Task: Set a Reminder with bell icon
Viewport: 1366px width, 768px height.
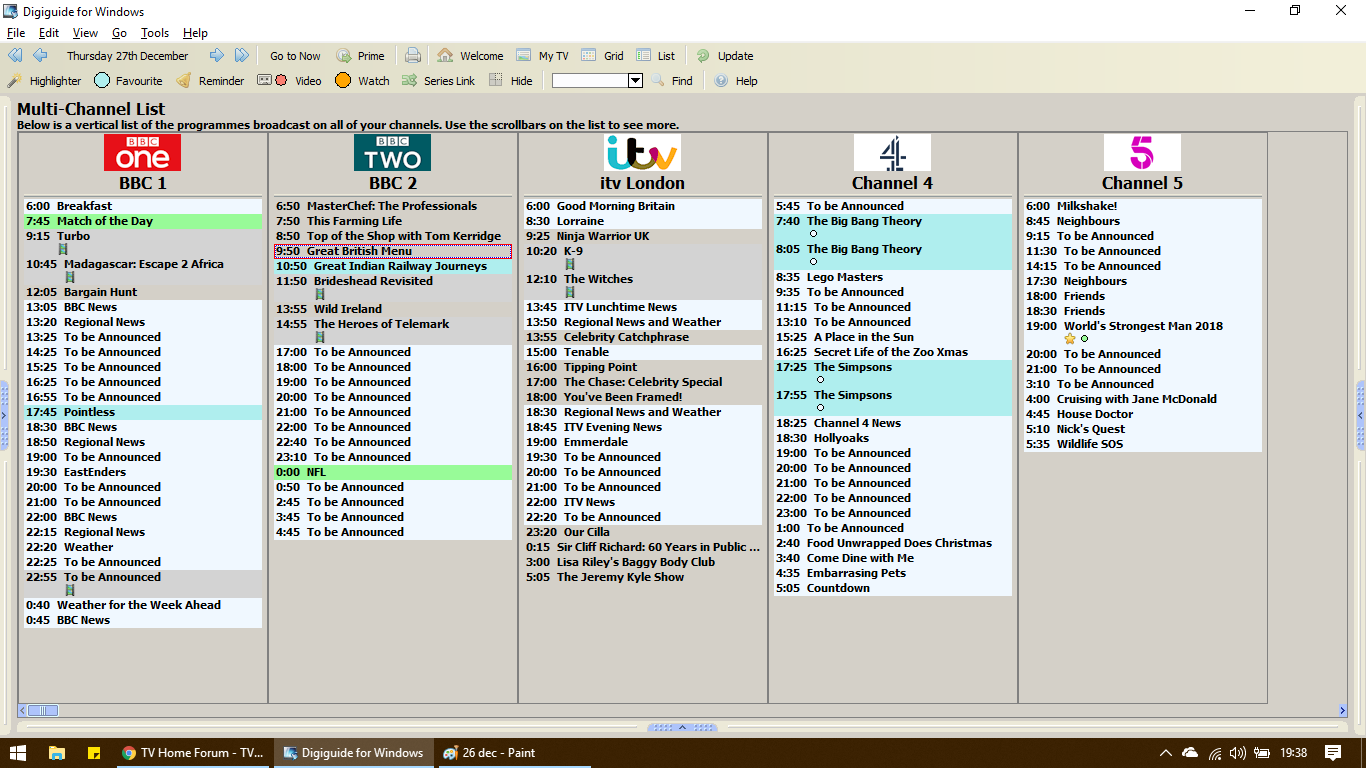Action: tap(211, 81)
